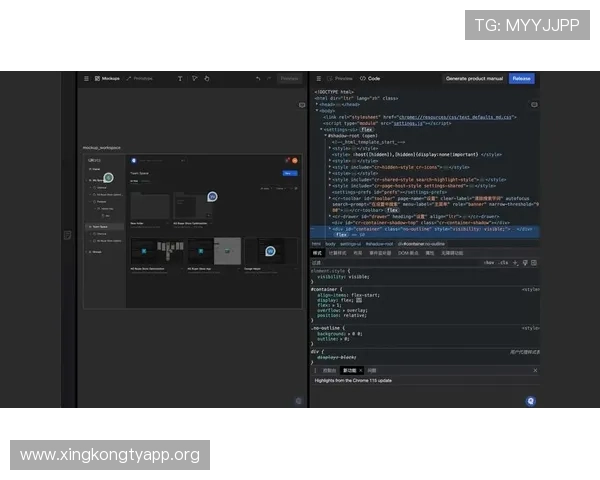Select the arrow cursor tool
This screenshot has width=600, height=480.
194,78
